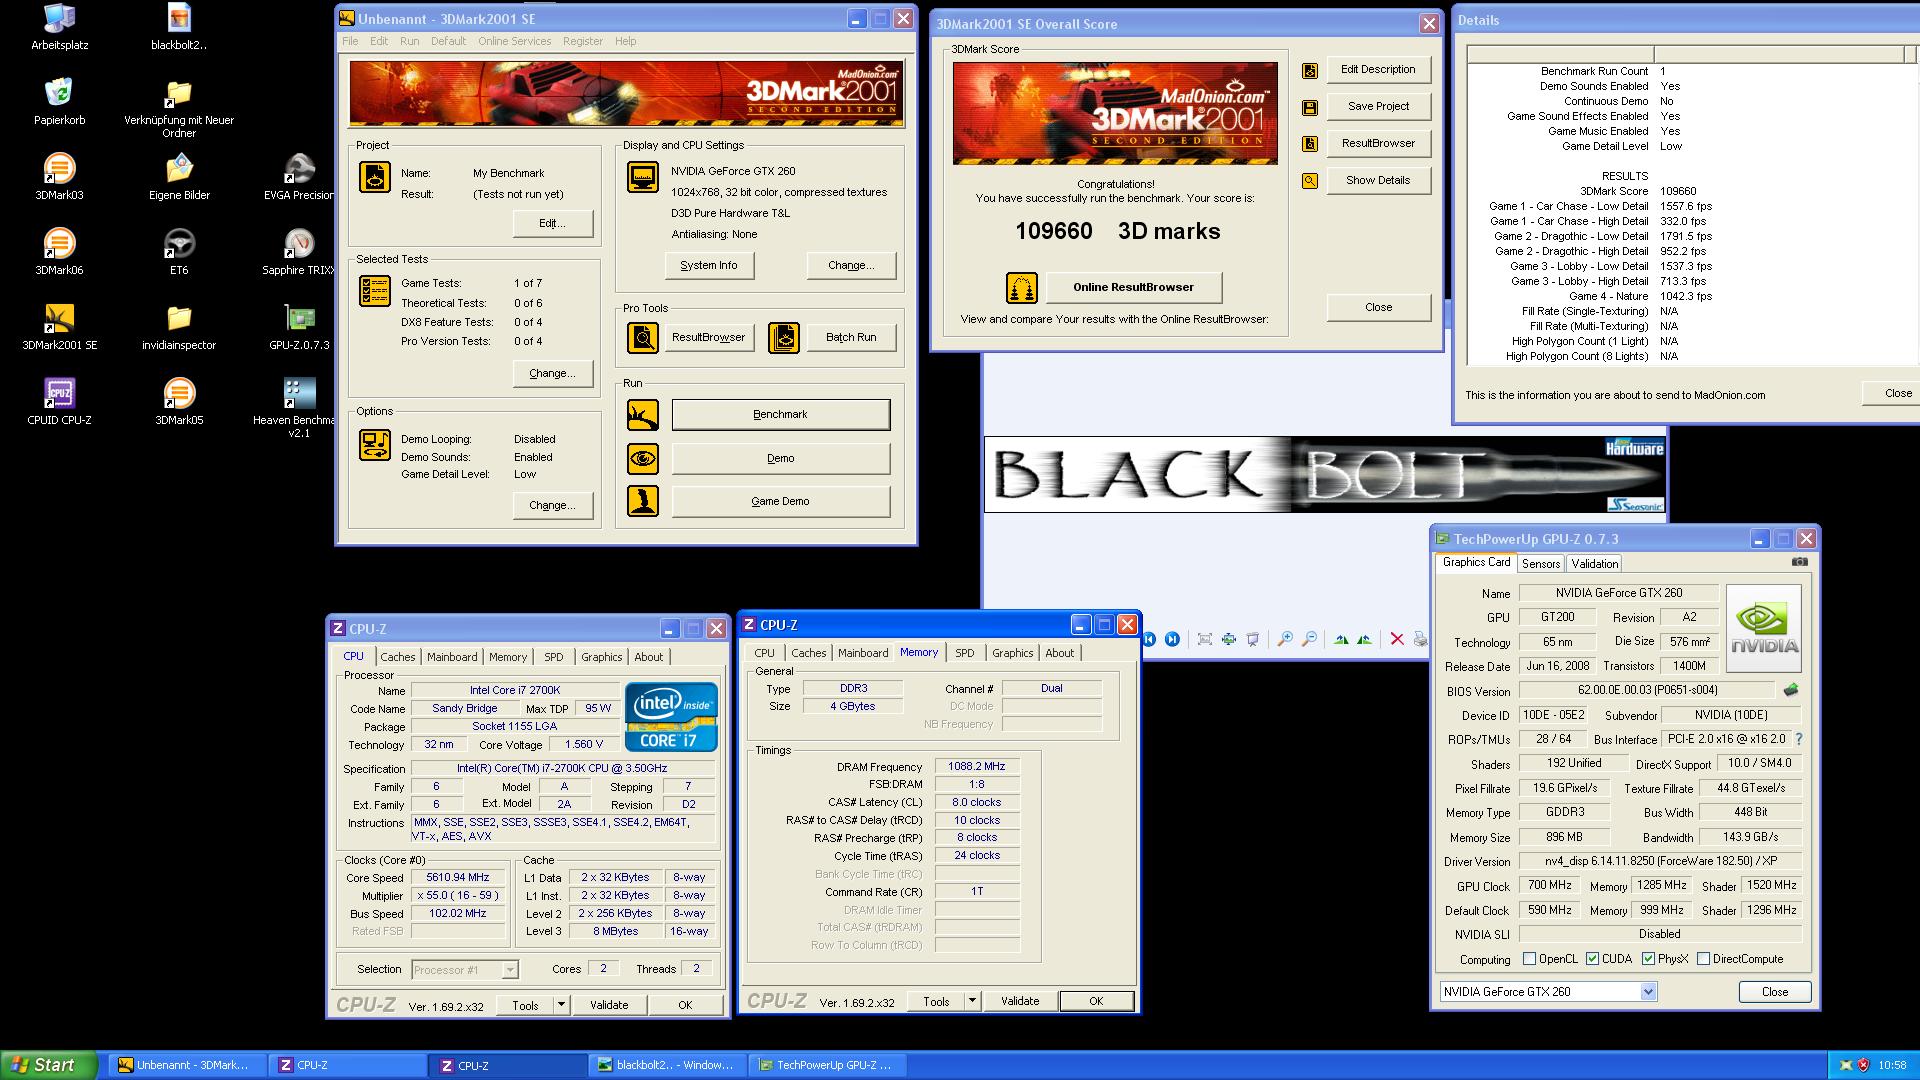Screen dimensions: 1920x1080
Task: Click Edit... button in Project section
Action: click(x=552, y=223)
